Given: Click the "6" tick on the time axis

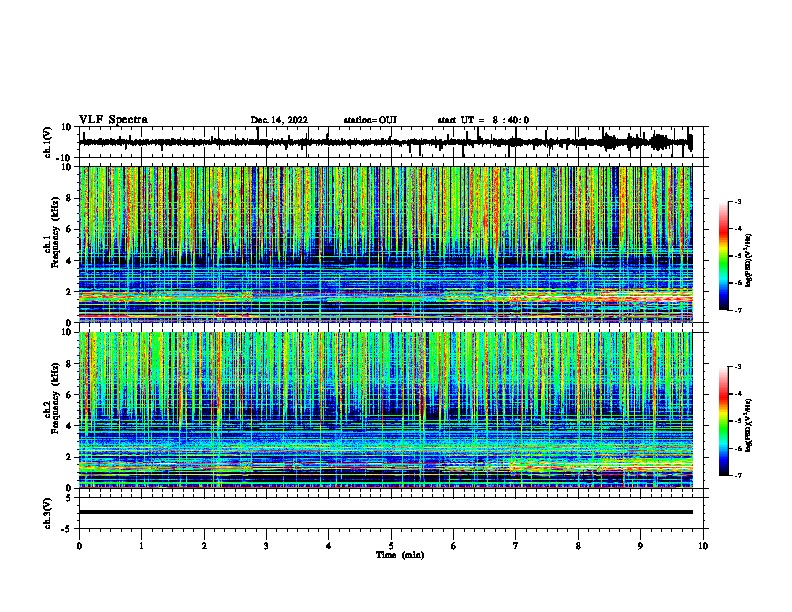Looking at the screenshot, I should click(454, 546).
